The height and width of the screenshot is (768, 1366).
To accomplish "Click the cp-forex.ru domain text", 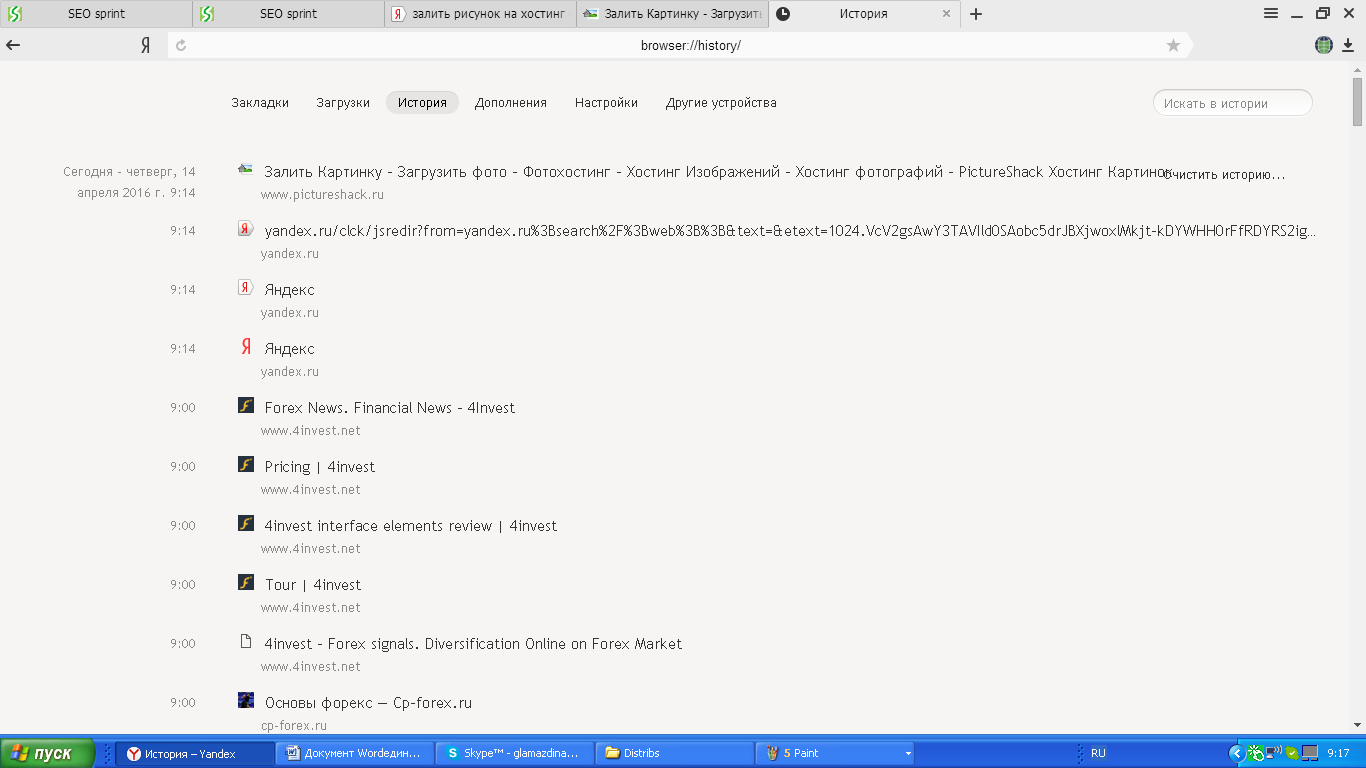I will (x=294, y=726).
